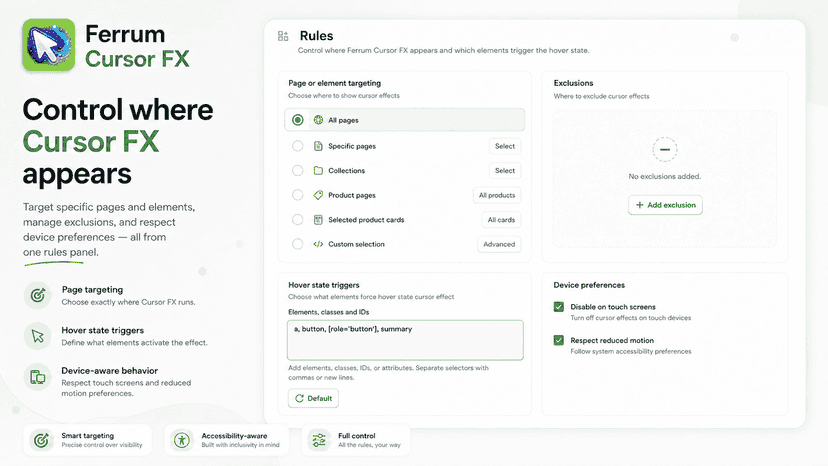
Task: Click the Elements, classes and IDs text box
Action: click(x=406, y=340)
